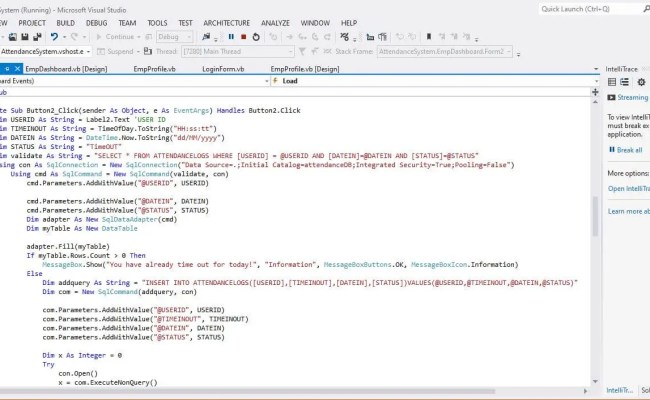Image resolution: width=650 pixels, height=400 pixels.
Task: Click the greyed-out Redo arrow icon
Action: (74, 37)
